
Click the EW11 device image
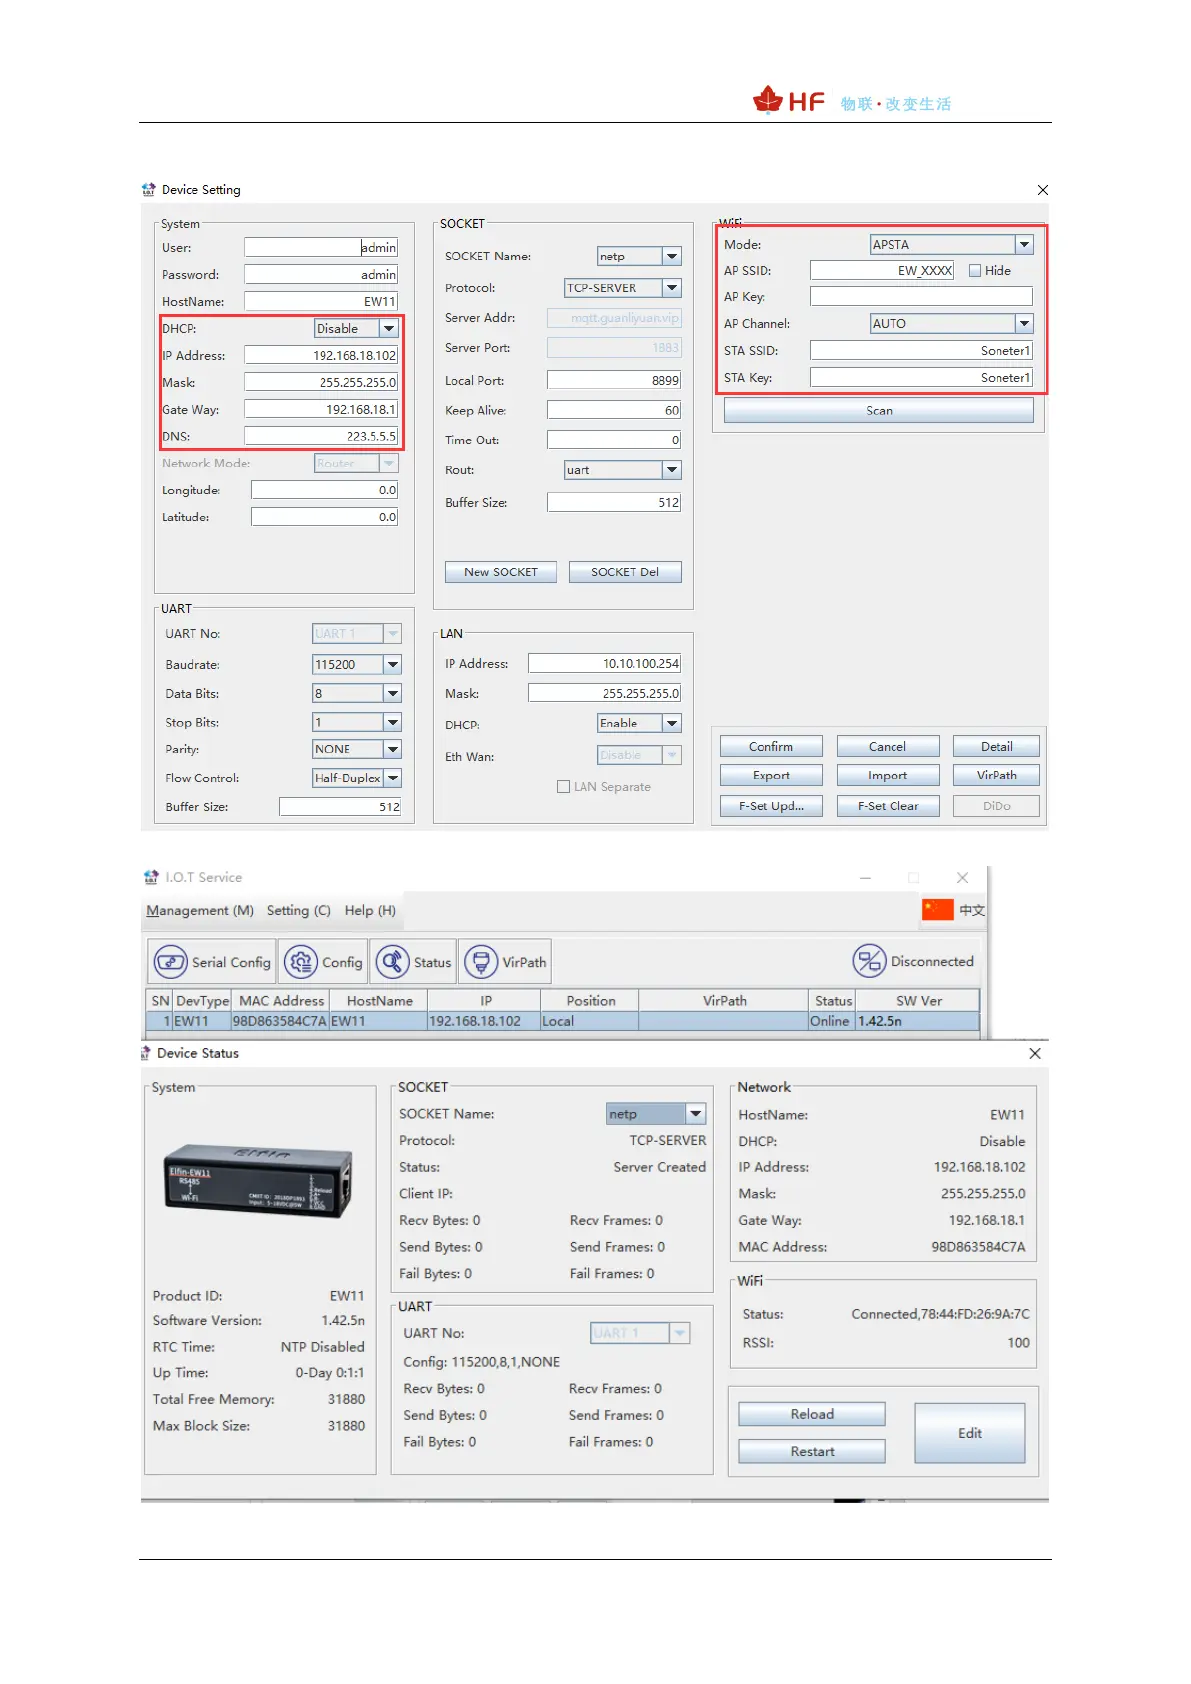[x=258, y=1182]
